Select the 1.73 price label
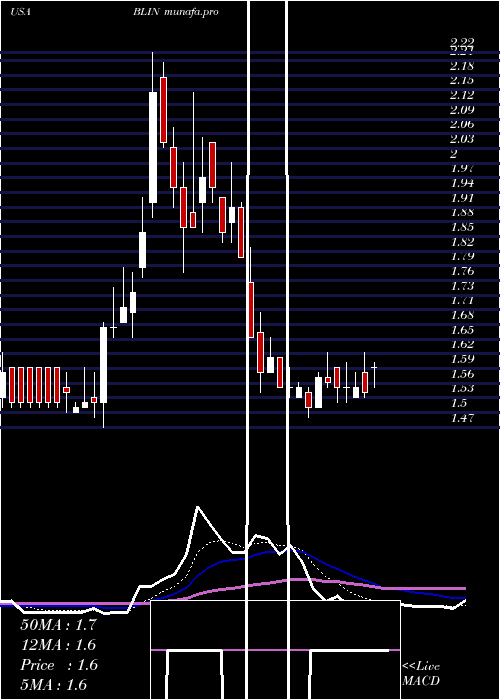The image size is (500, 700). click(x=462, y=286)
